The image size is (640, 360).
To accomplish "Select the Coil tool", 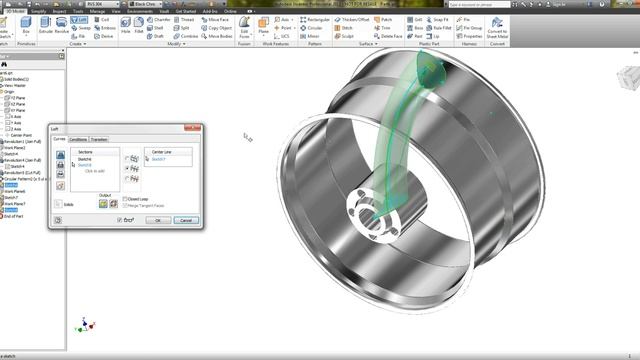I will [102, 20].
